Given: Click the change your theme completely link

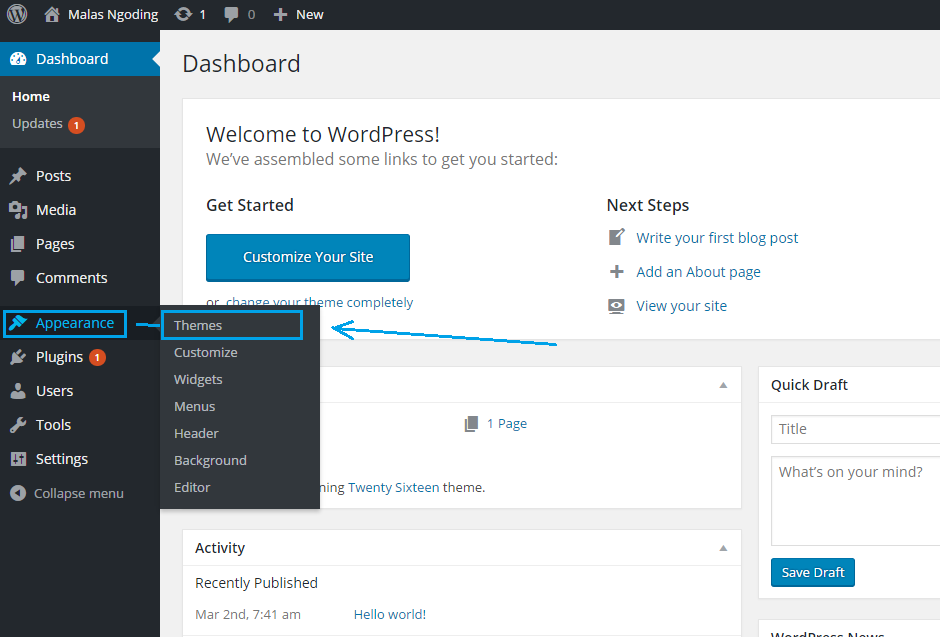Looking at the screenshot, I should click(319, 302).
